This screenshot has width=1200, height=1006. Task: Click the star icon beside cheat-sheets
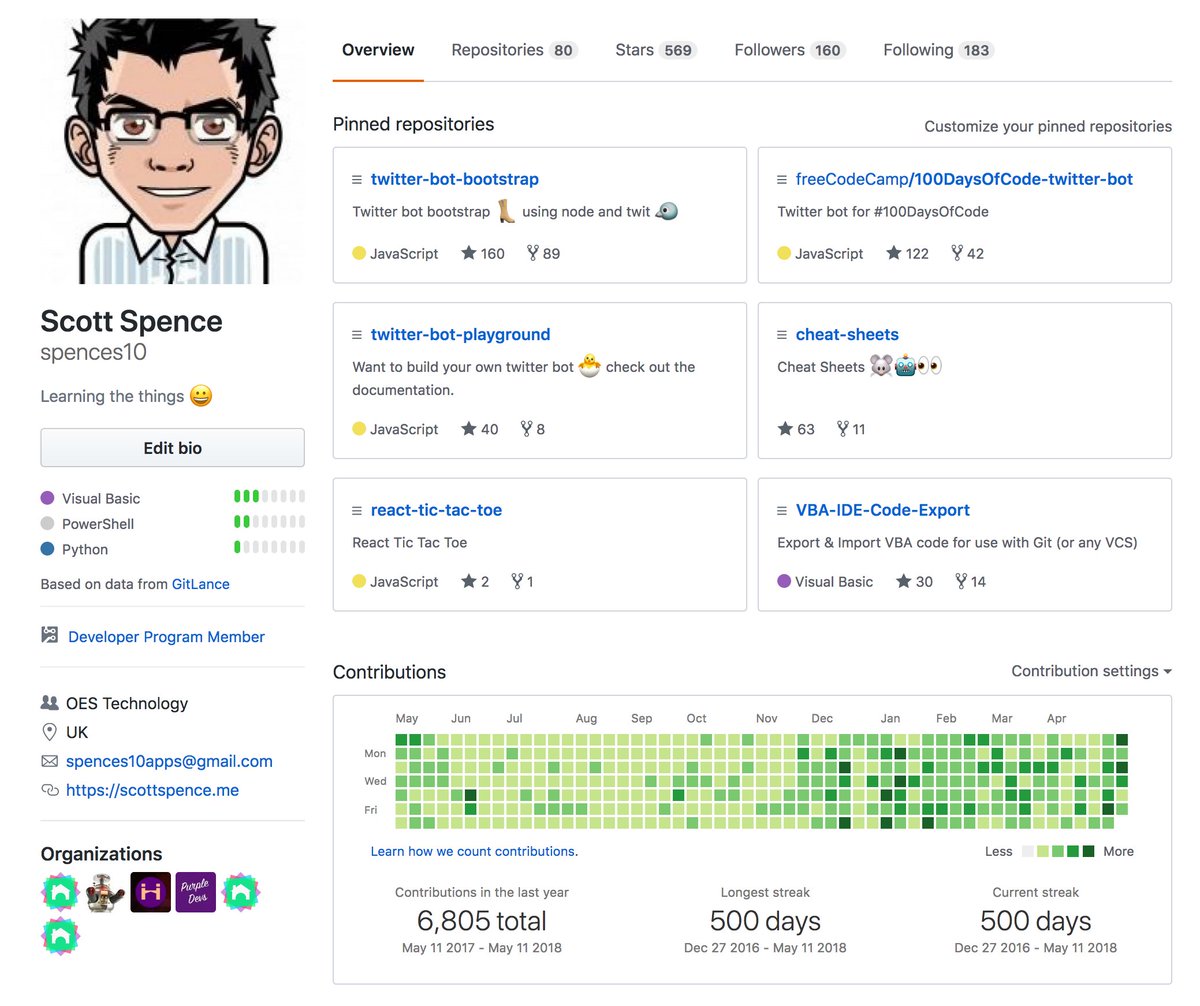(786, 428)
